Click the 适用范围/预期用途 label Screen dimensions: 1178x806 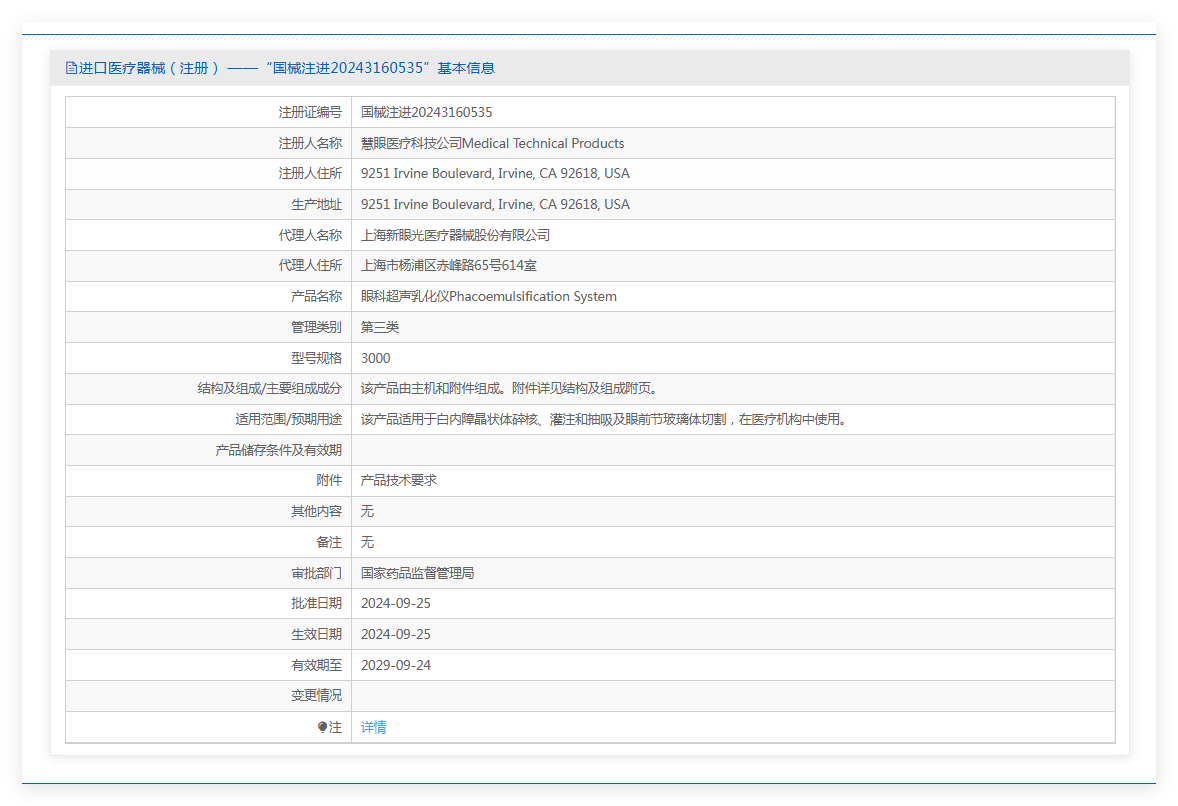[x=288, y=419]
